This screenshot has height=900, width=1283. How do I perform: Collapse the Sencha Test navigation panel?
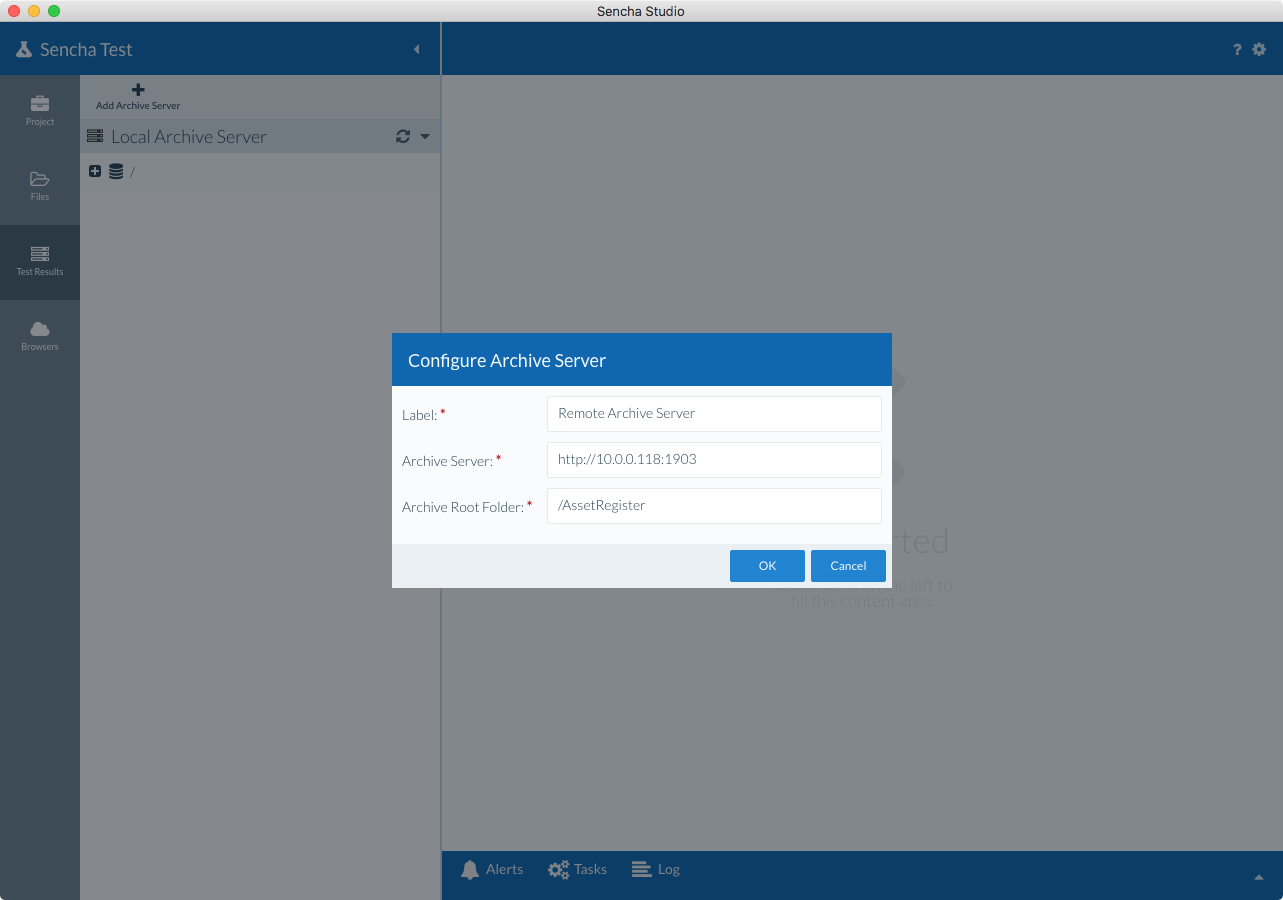click(417, 48)
